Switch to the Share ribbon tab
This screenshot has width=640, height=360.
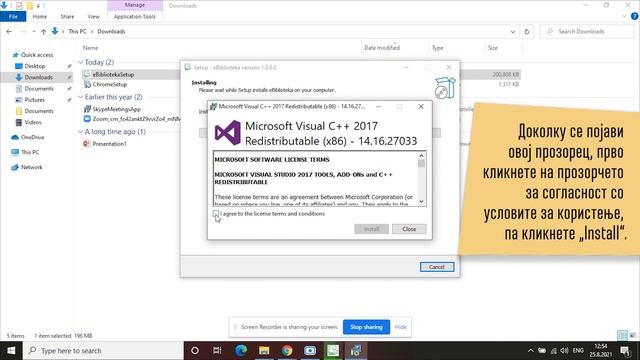click(67, 17)
